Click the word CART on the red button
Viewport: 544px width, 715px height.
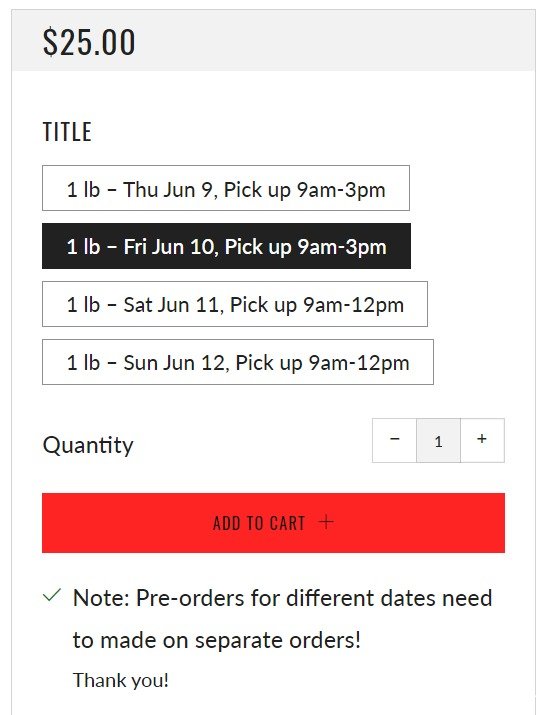coord(287,523)
